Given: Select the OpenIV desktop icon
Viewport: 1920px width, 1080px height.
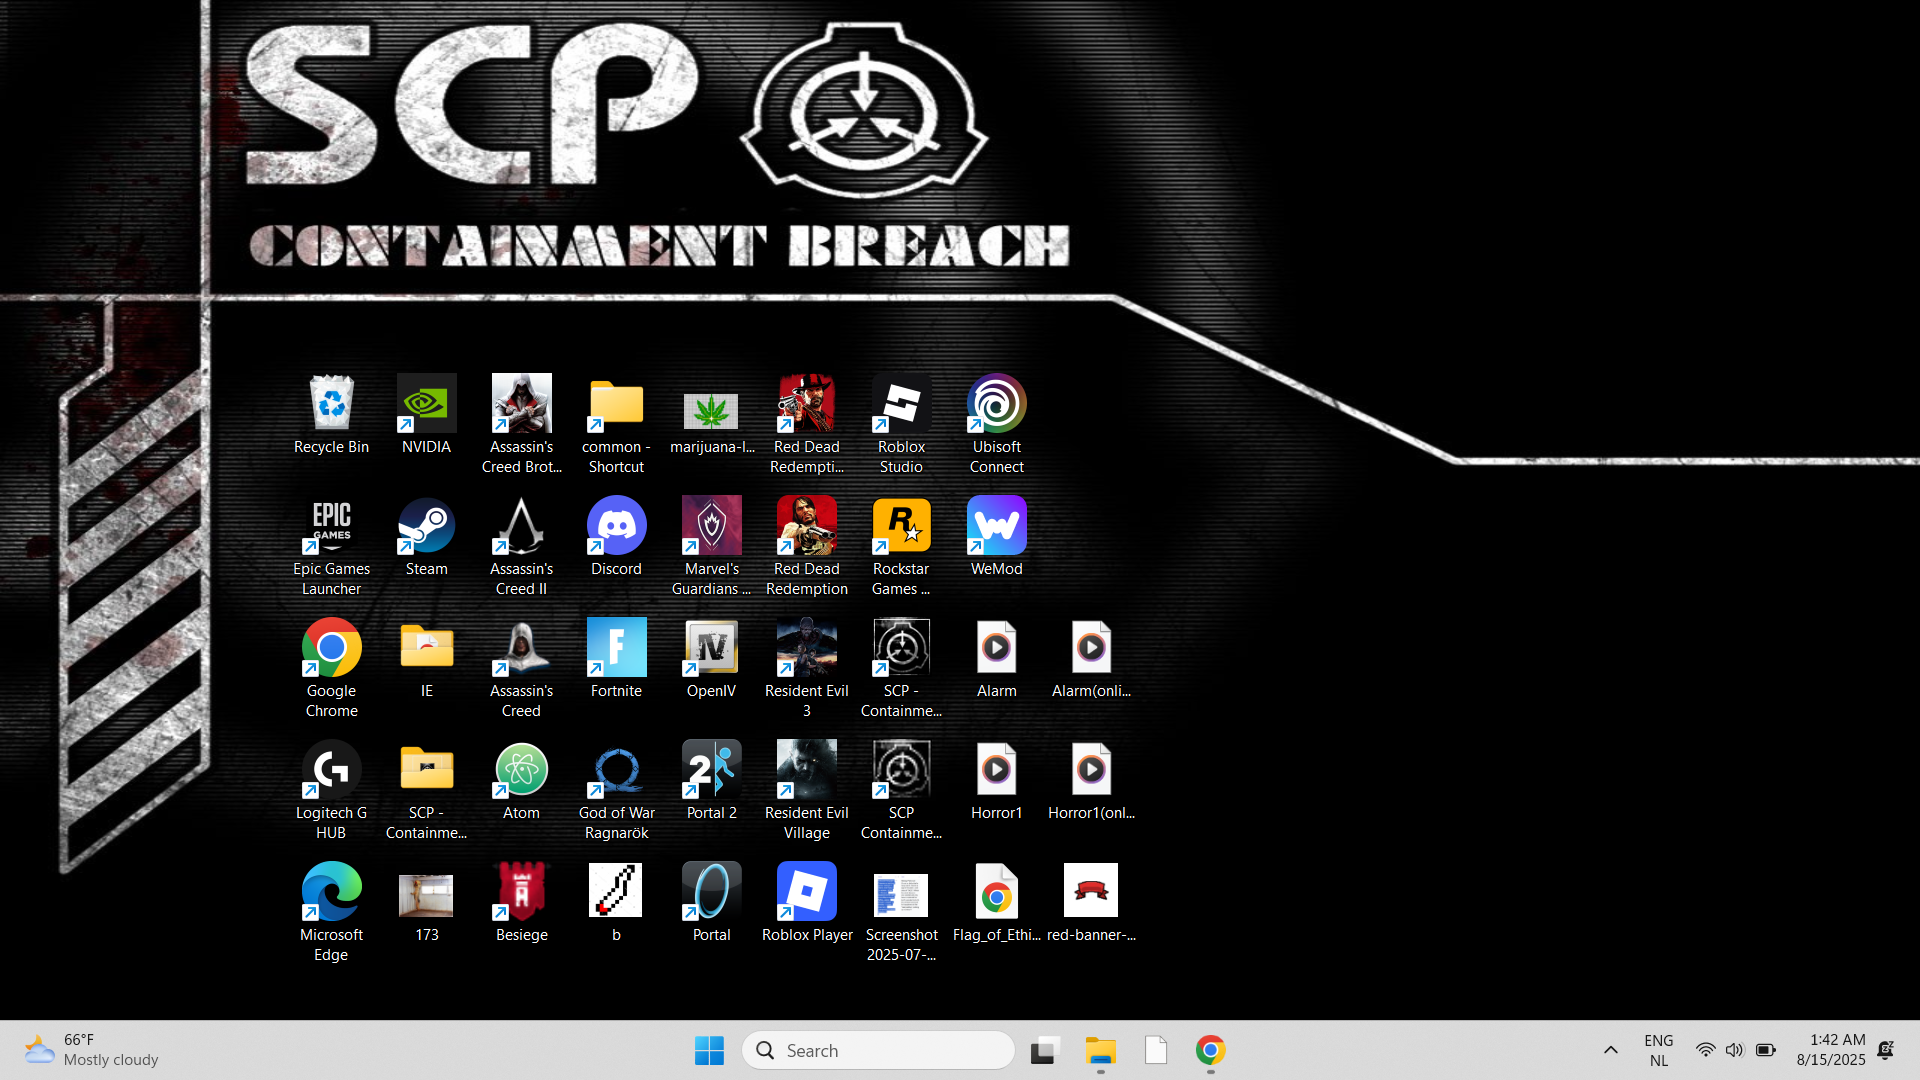Looking at the screenshot, I should click(711, 659).
